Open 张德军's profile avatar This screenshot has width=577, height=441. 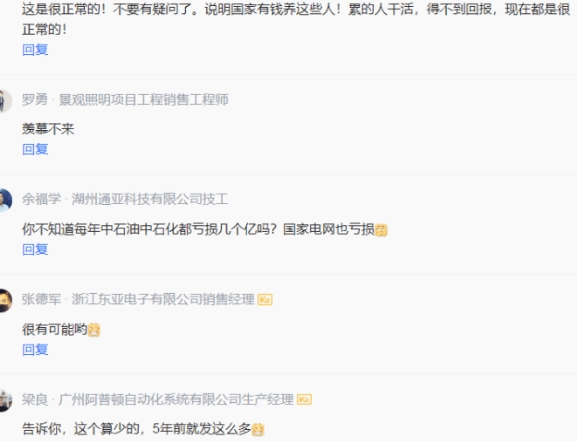click(x=6, y=300)
